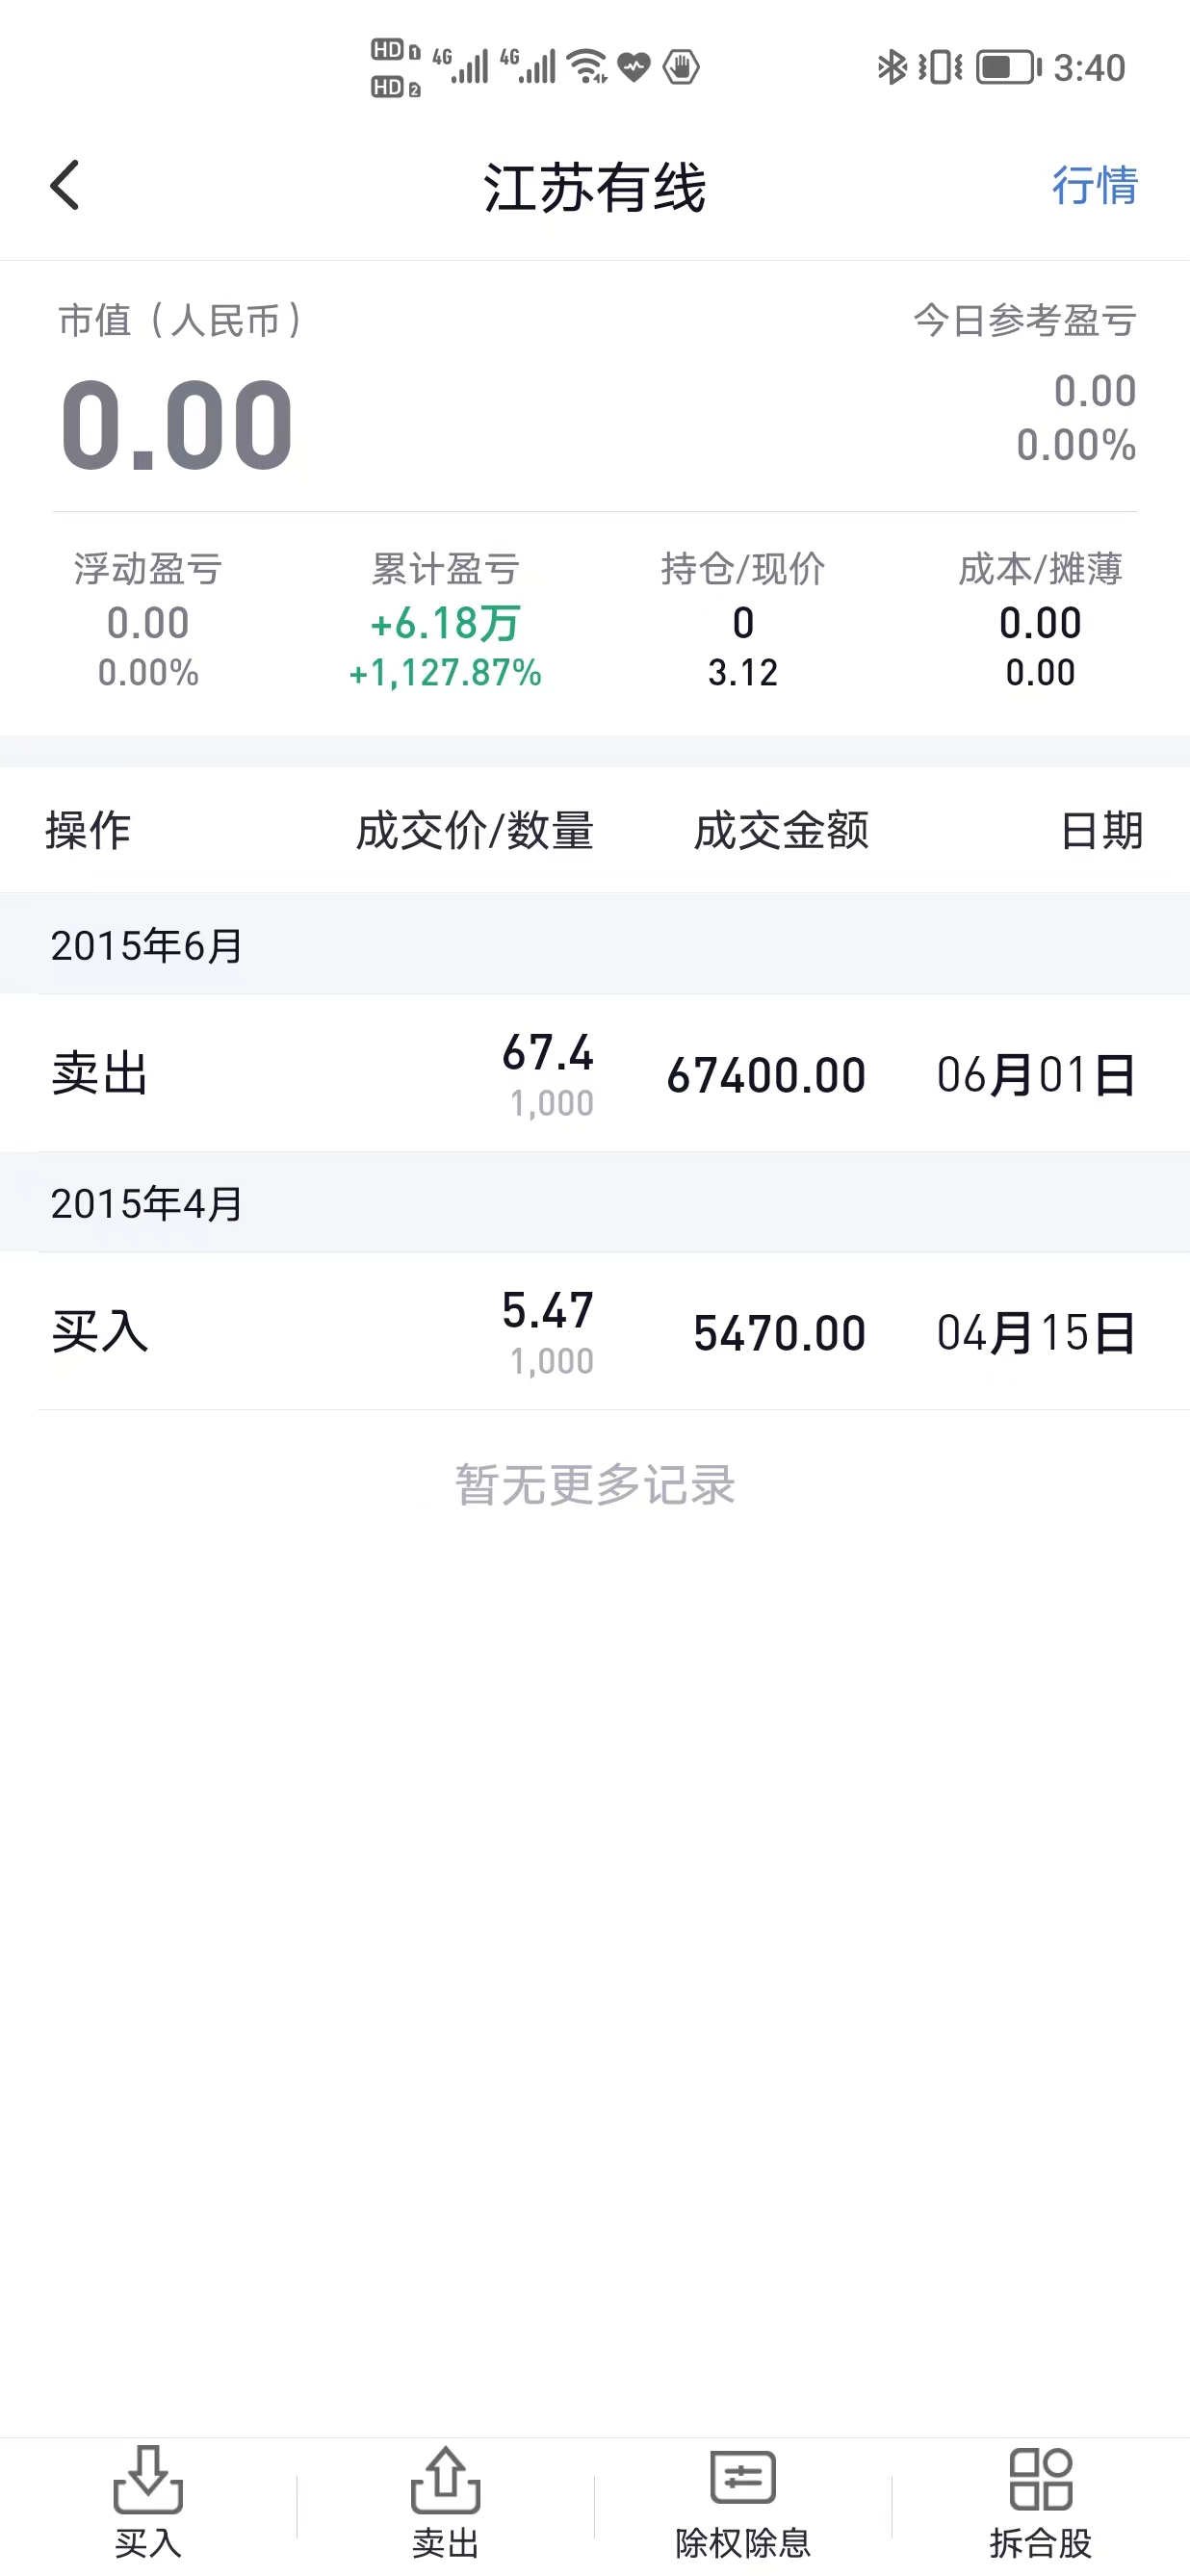Tap the 成本/摊薄 value field
Viewport: 1190px width, 2576px height.
coord(1040,646)
